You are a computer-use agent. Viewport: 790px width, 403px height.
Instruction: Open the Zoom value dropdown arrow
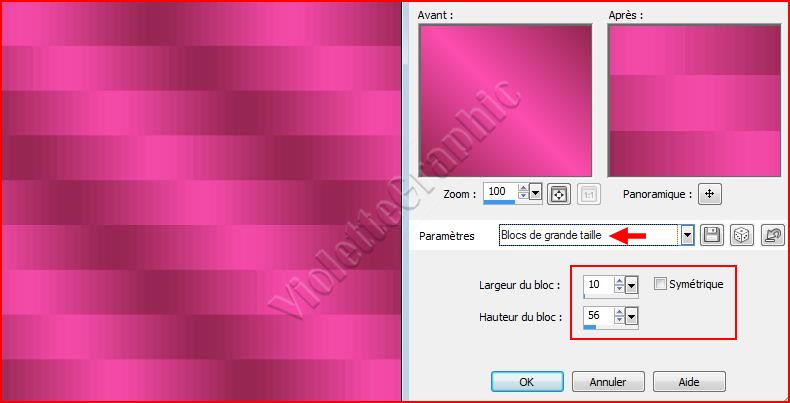point(536,192)
